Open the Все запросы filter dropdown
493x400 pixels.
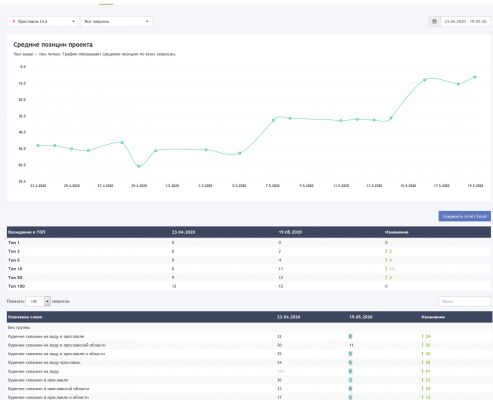click(117, 21)
